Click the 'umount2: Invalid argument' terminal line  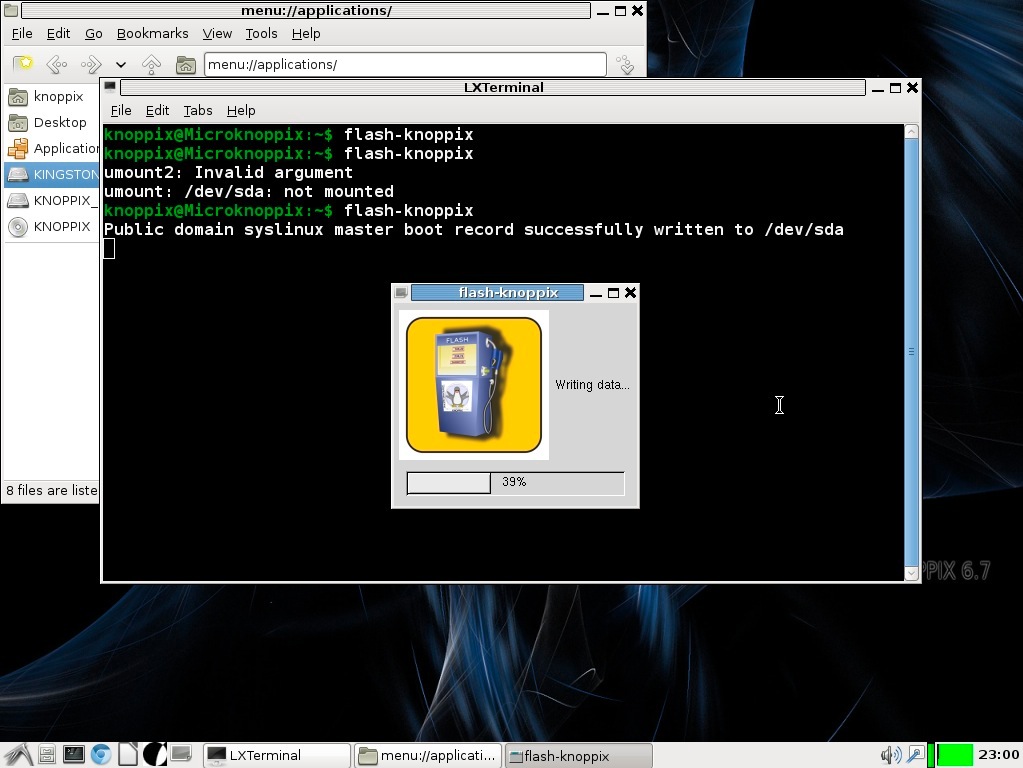coord(228,173)
